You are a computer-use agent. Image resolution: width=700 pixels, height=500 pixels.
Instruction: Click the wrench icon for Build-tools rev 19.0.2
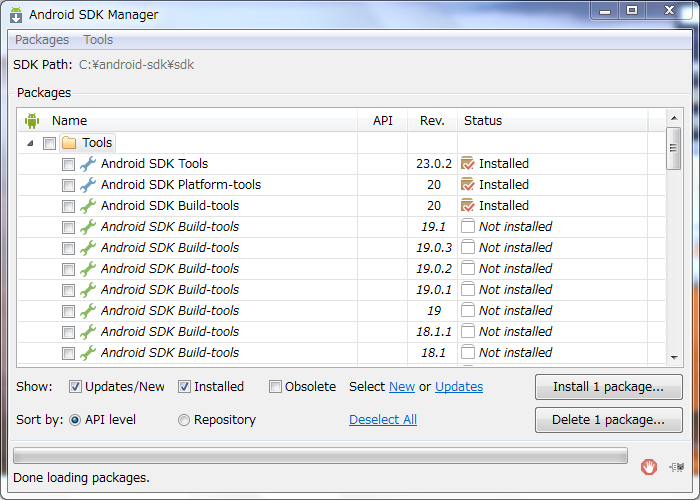(88, 269)
